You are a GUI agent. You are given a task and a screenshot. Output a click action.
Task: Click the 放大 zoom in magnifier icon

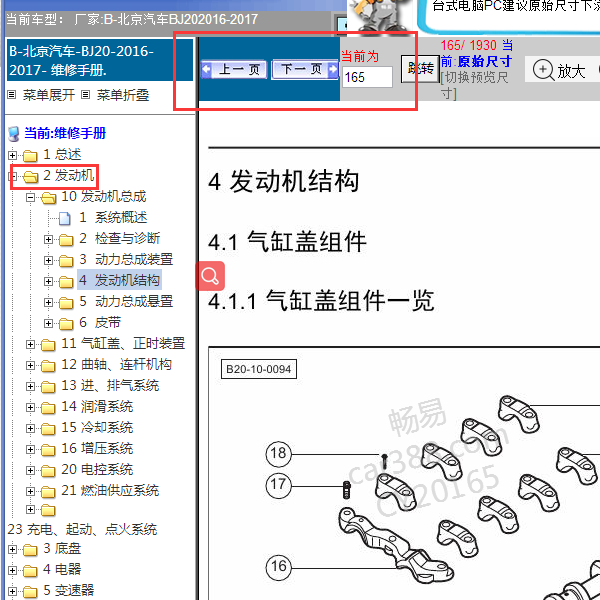[x=543, y=70]
